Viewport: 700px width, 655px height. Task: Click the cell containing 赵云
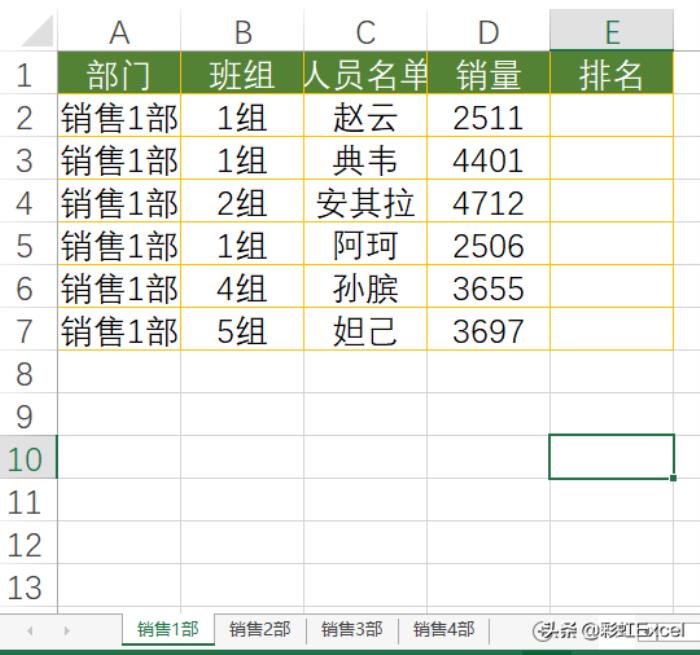point(365,118)
